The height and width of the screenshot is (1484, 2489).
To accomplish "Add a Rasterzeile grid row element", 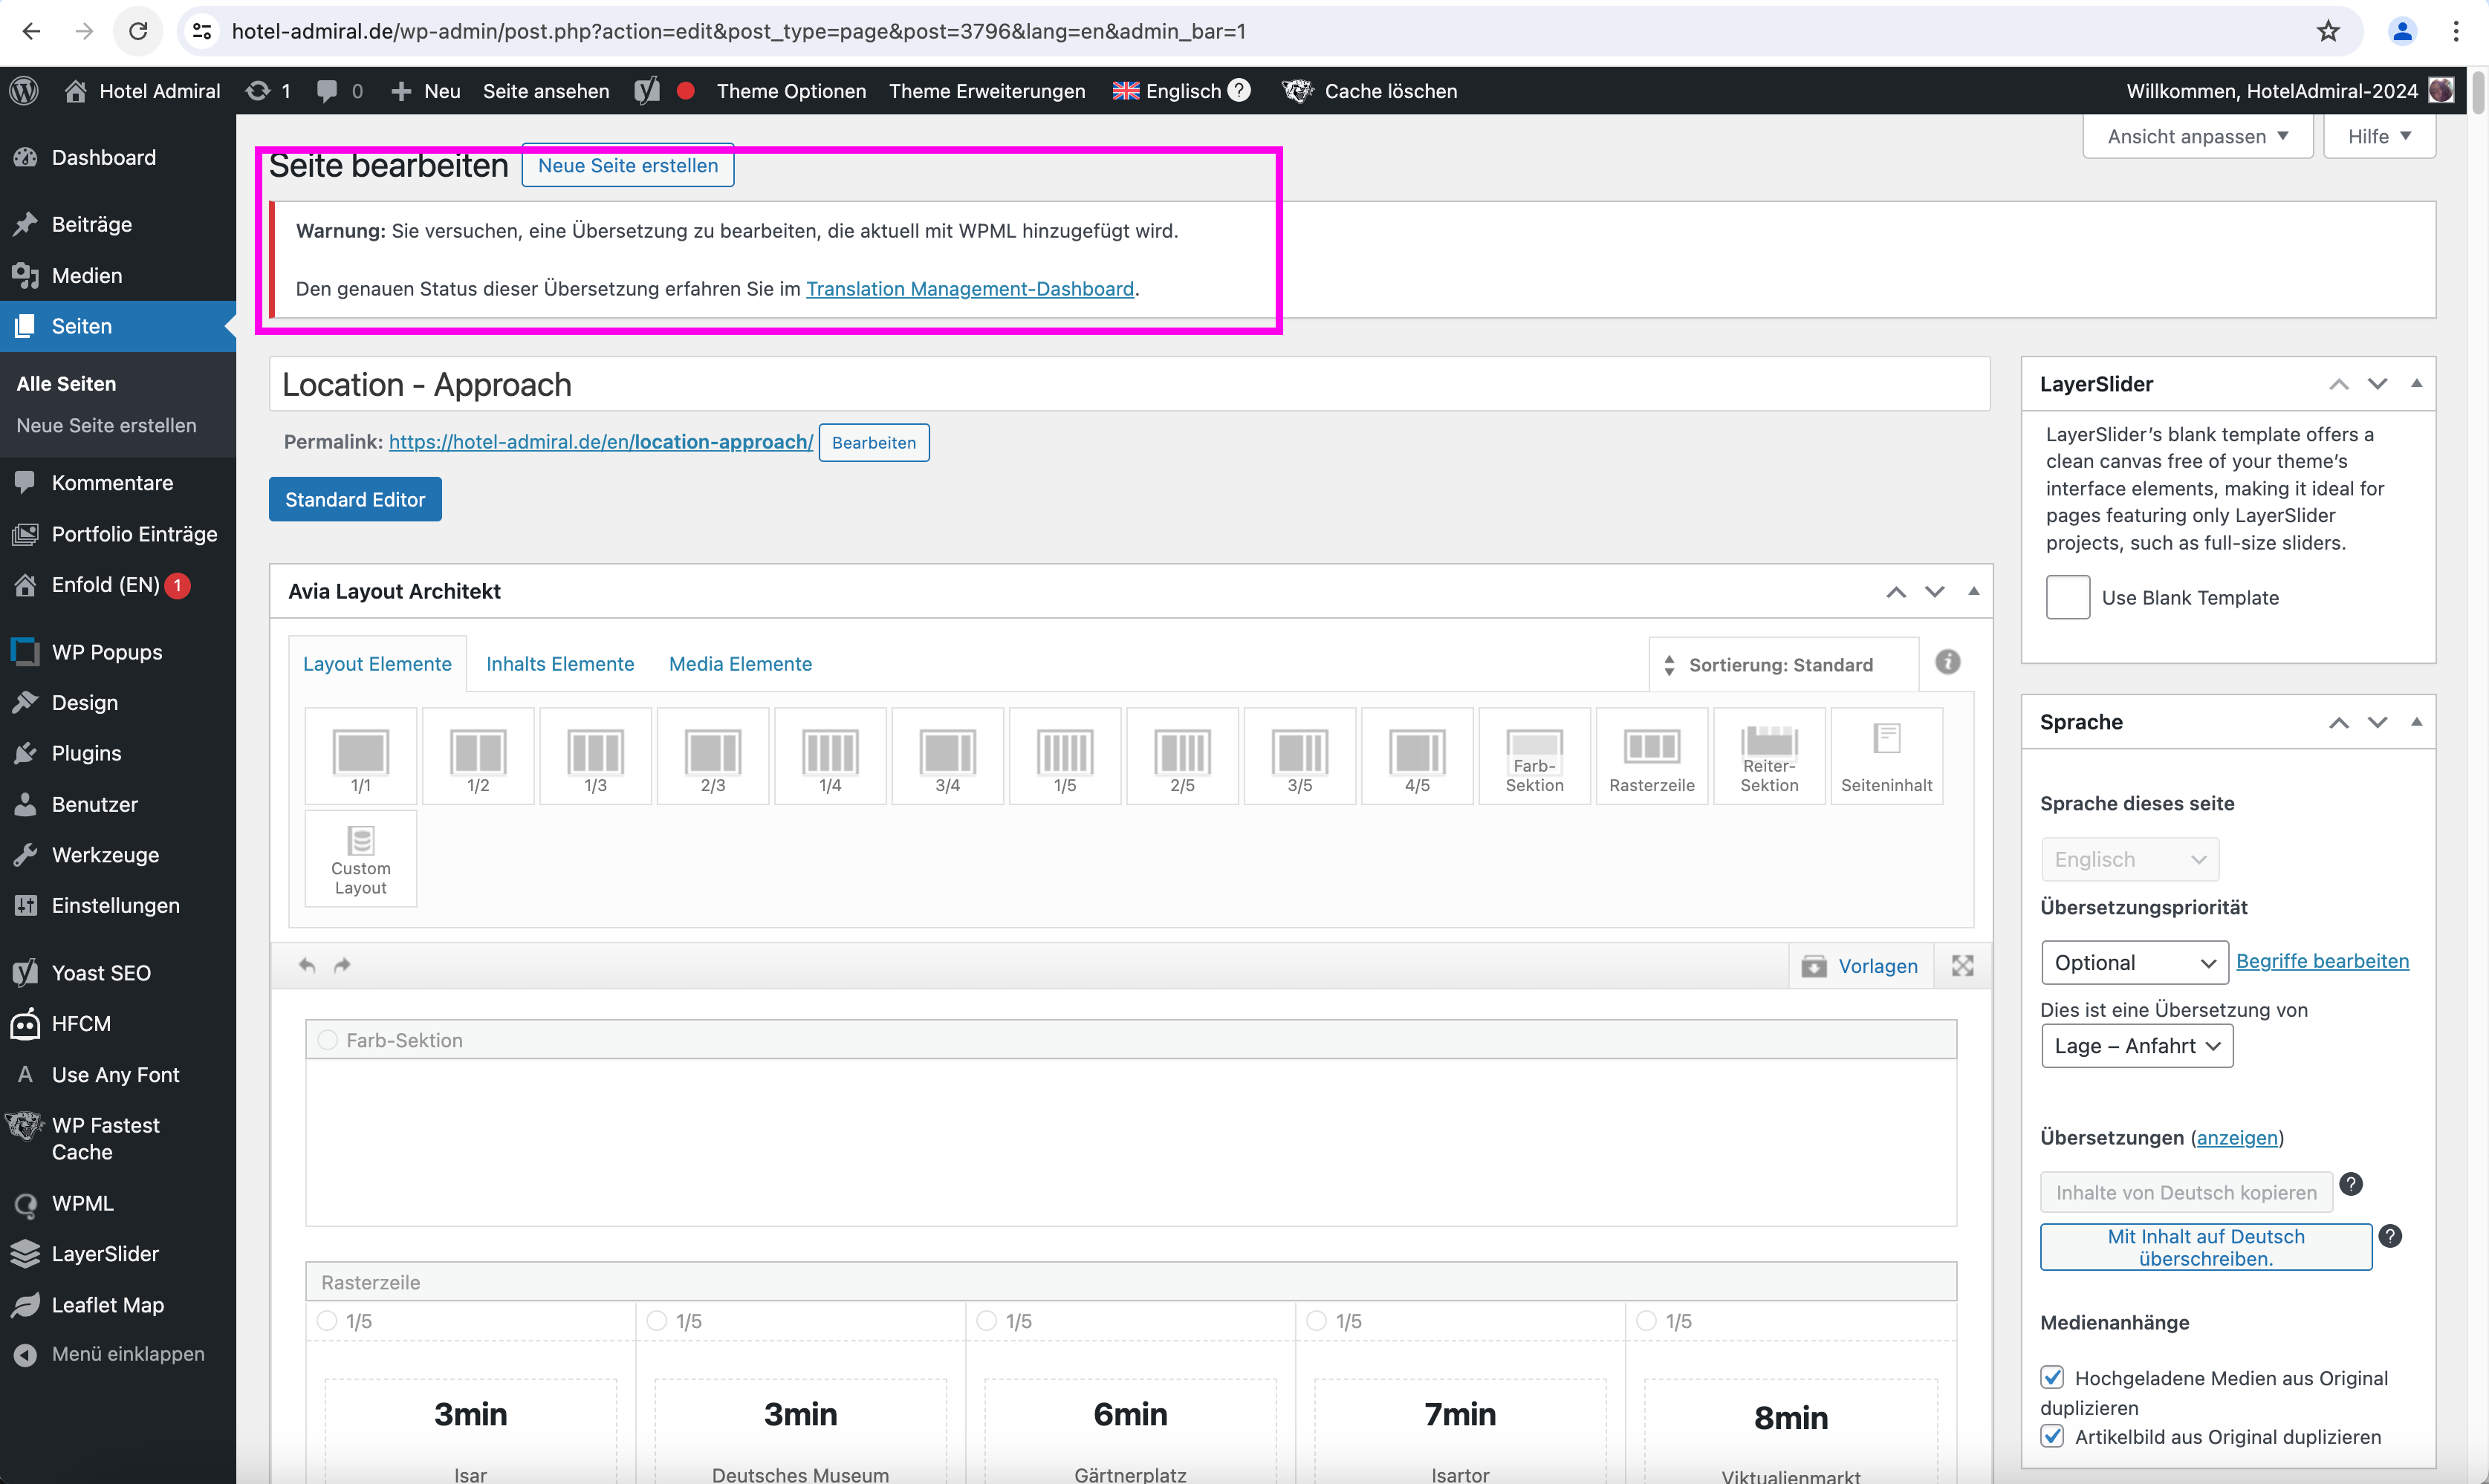I will (1651, 756).
